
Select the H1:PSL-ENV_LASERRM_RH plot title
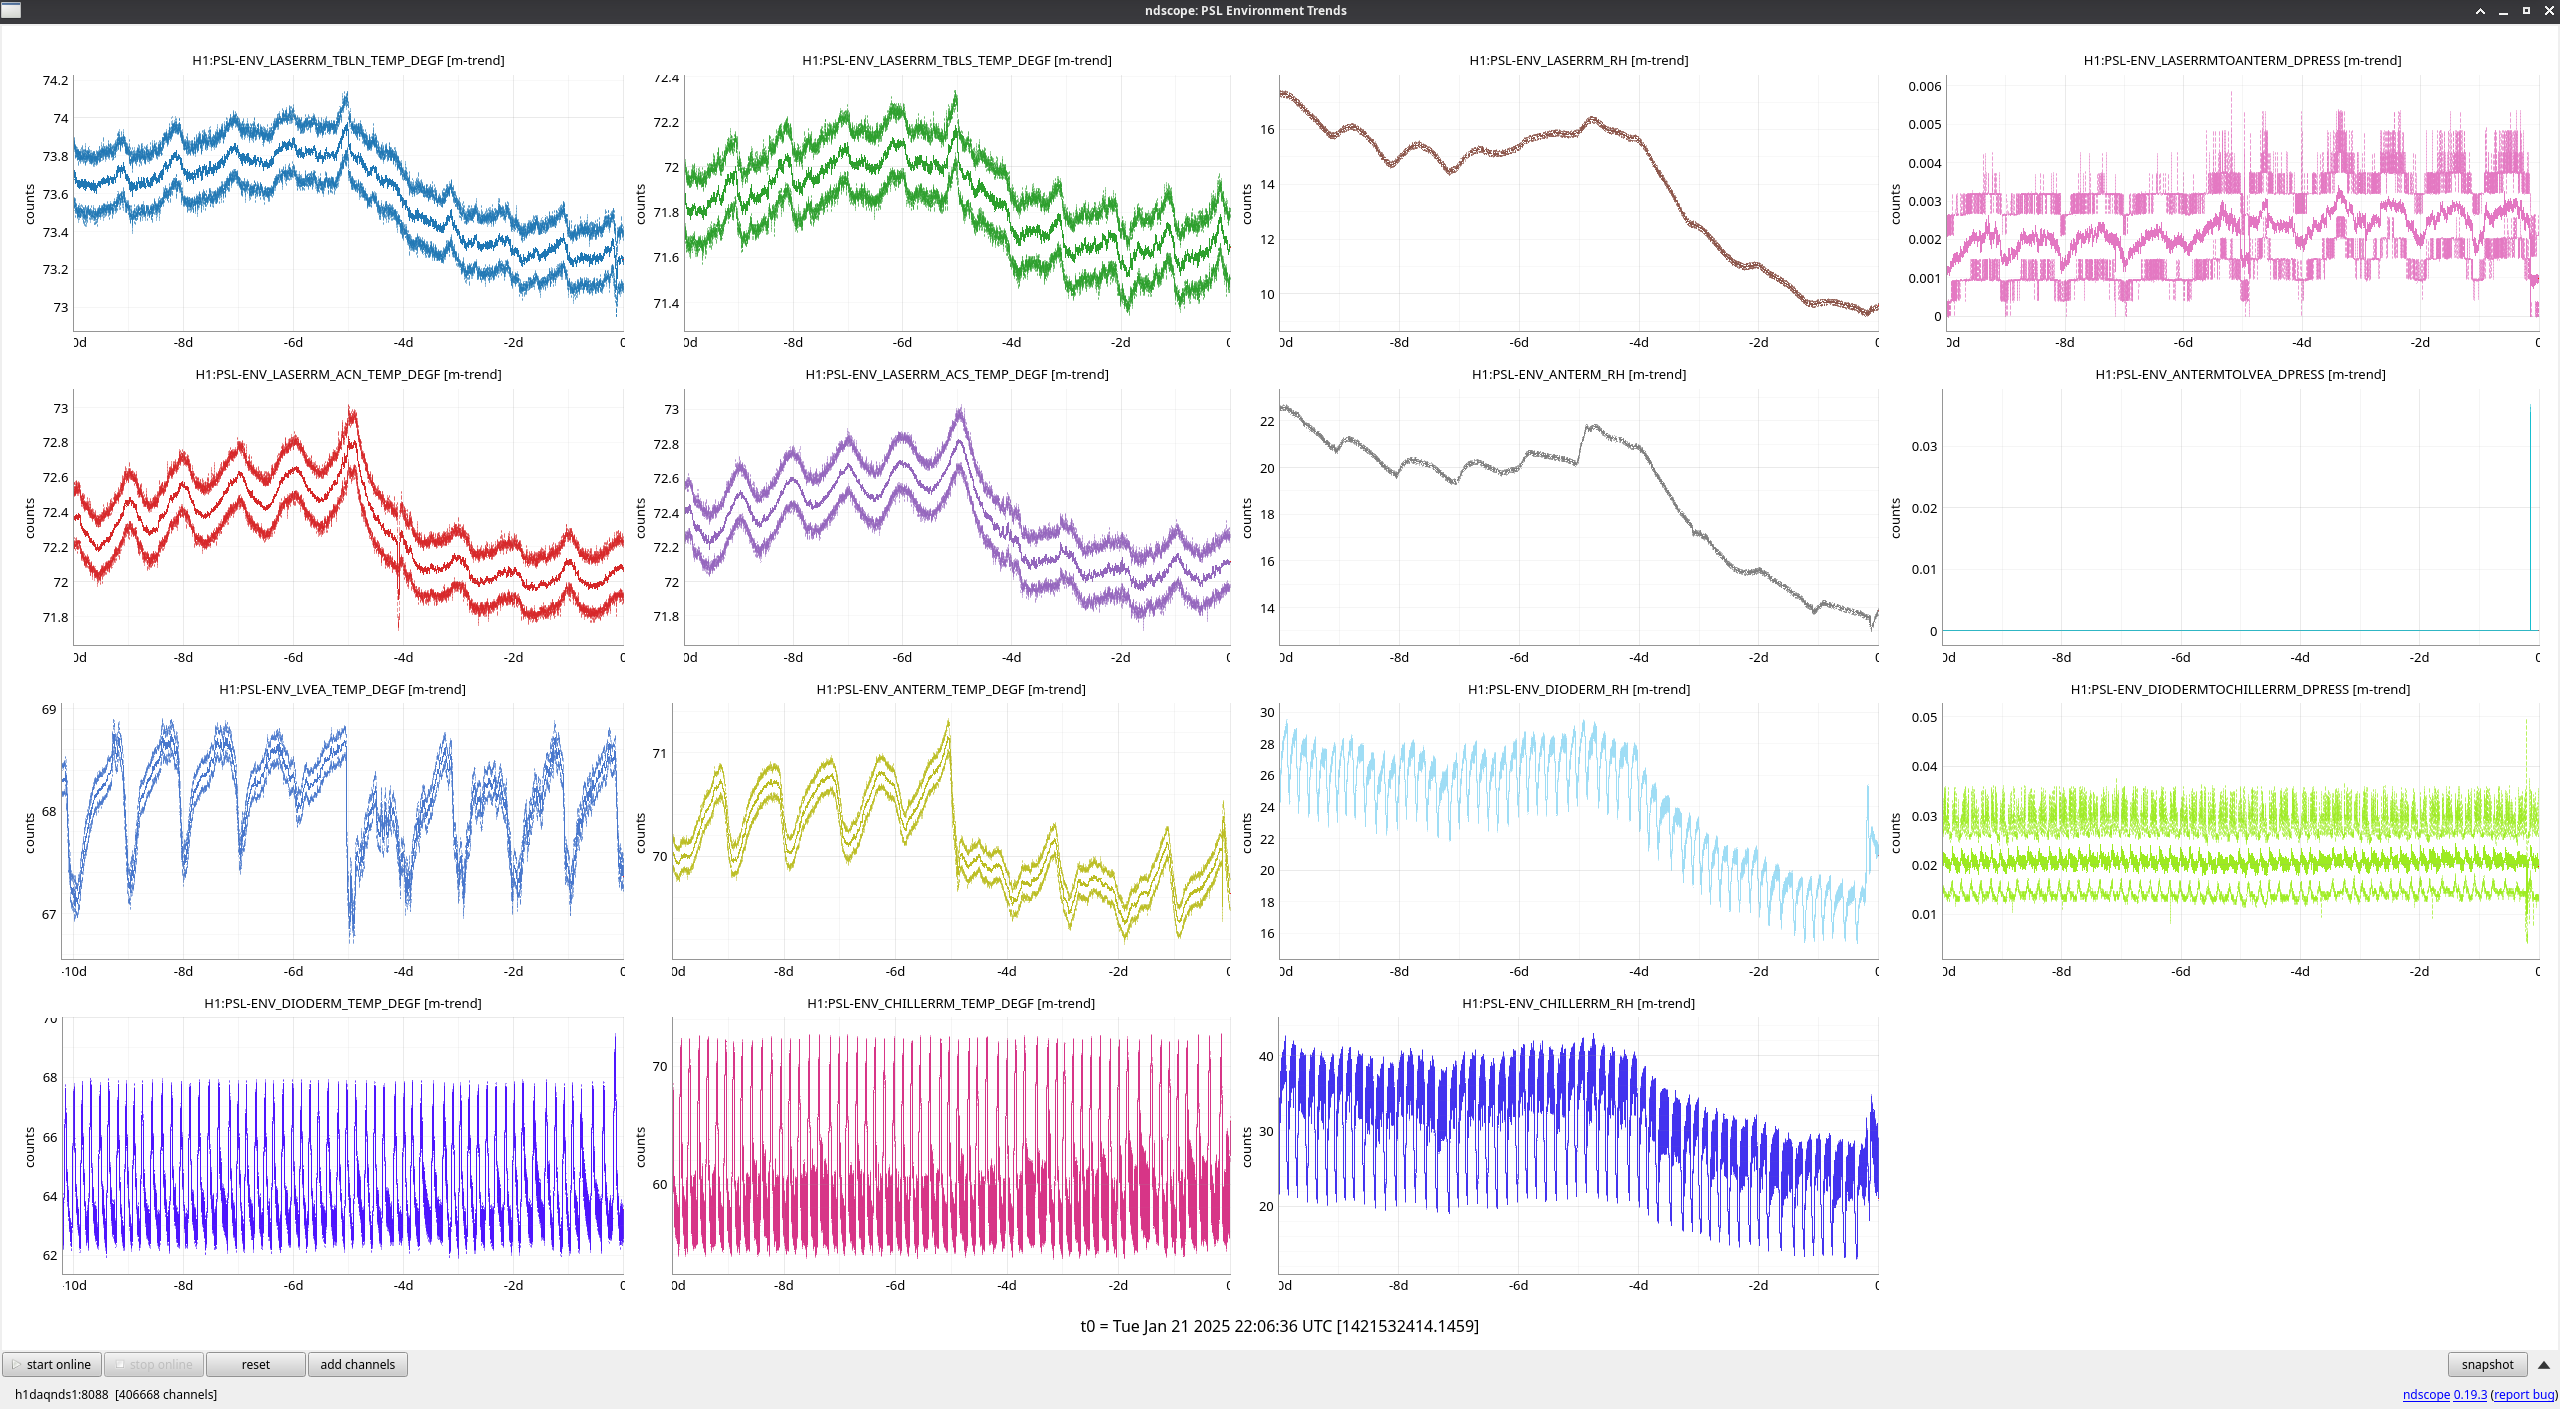coord(1579,60)
